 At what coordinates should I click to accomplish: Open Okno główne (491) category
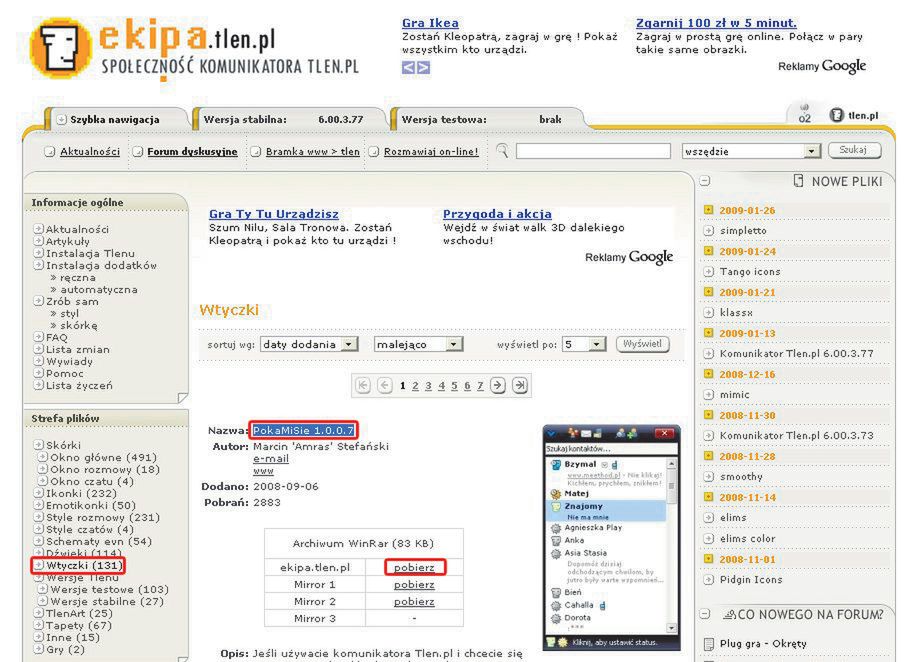pyautogui.click(x=103, y=457)
